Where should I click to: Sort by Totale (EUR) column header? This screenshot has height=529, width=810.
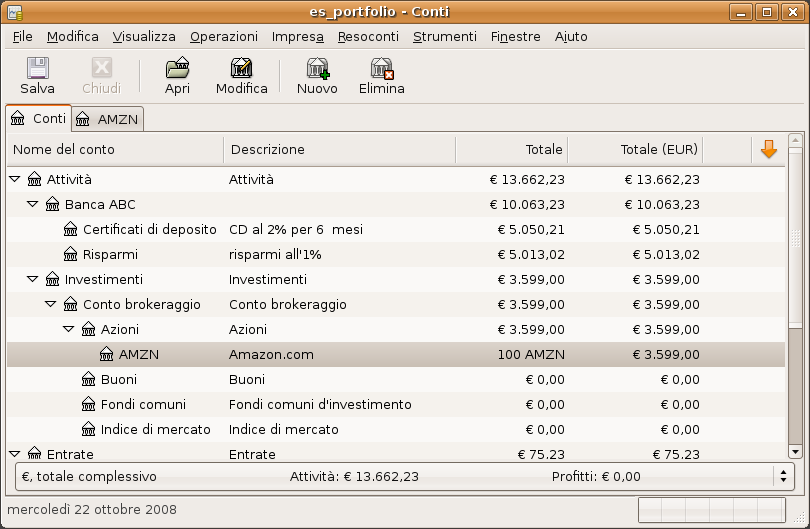click(x=635, y=150)
